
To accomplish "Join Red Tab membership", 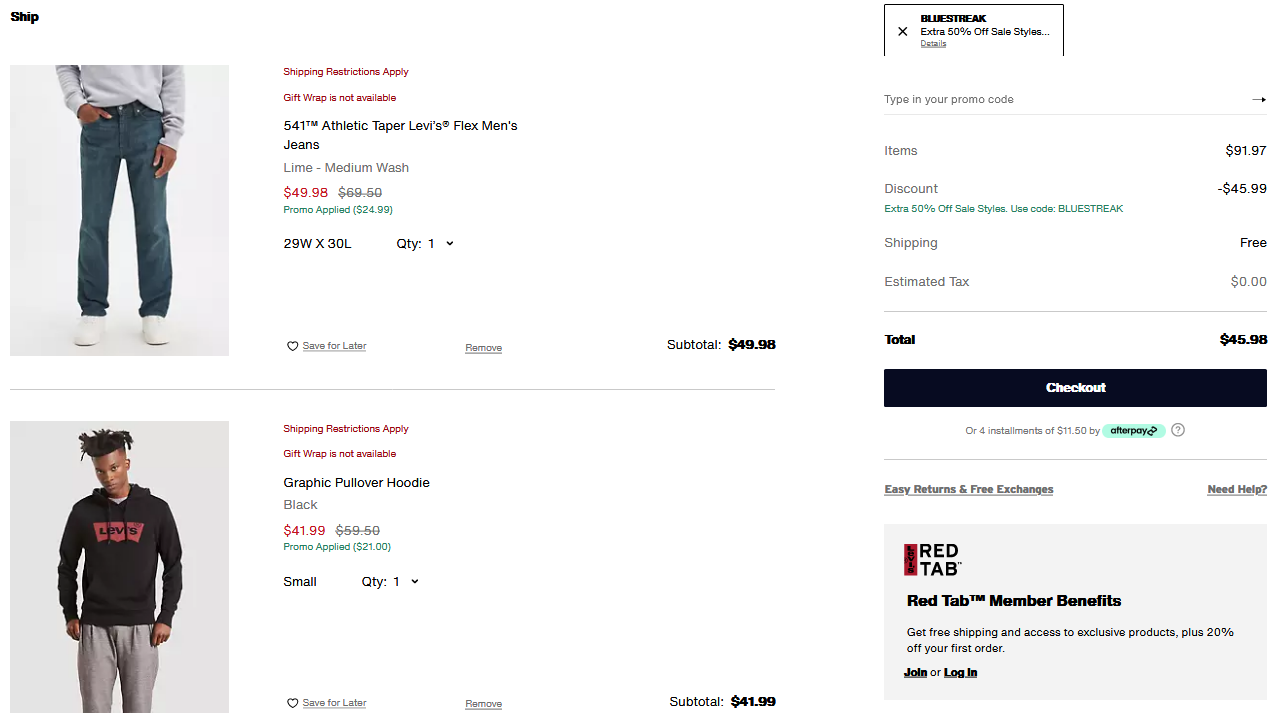I will [x=915, y=672].
